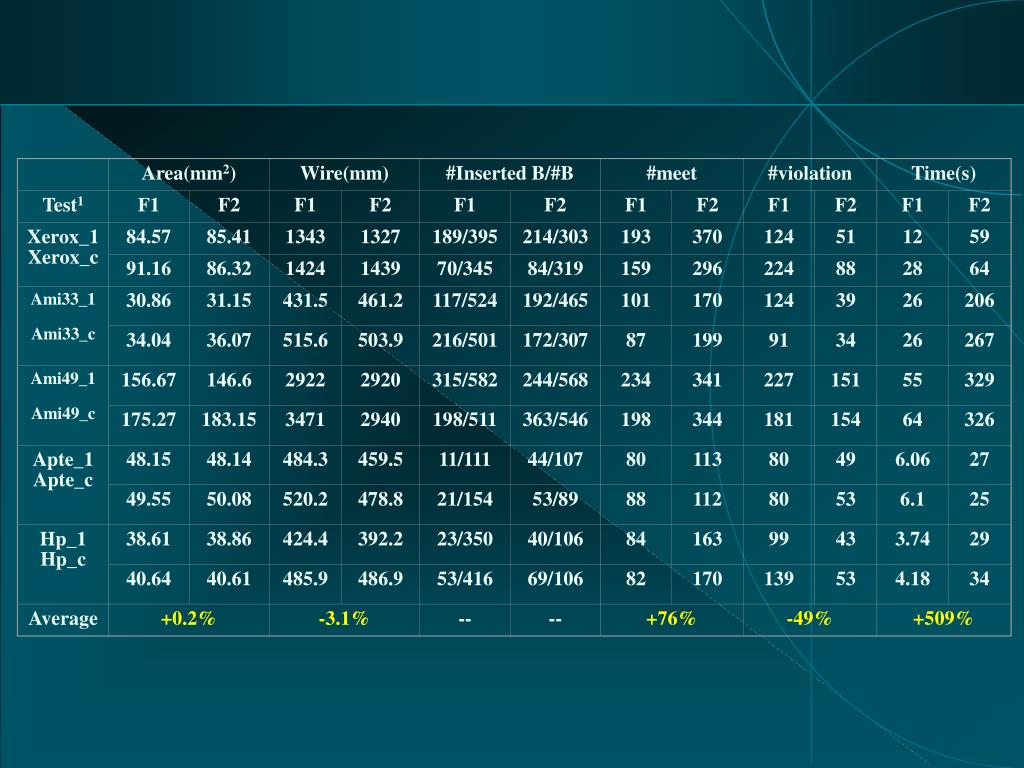Click the "Ami33_1" row label
The image size is (1024, 768).
[x=63, y=300]
